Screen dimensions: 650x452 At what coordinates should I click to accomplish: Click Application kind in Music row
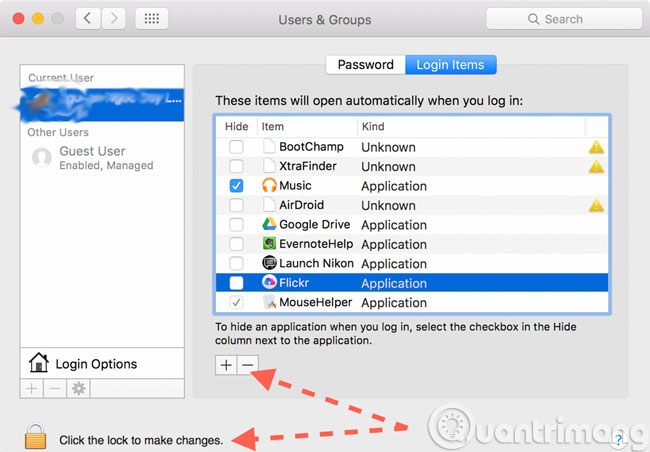[394, 186]
